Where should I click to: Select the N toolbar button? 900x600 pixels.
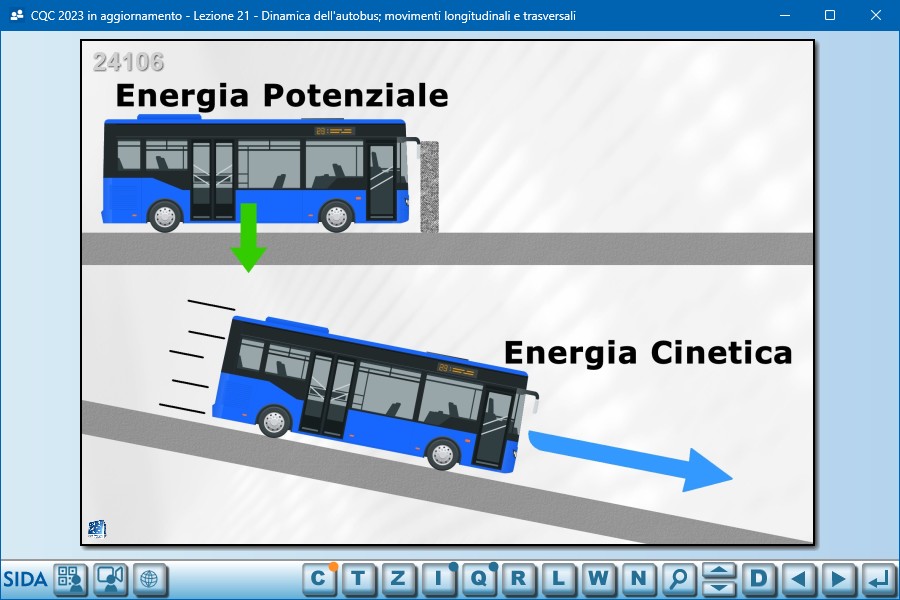click(x=638, y=578)
